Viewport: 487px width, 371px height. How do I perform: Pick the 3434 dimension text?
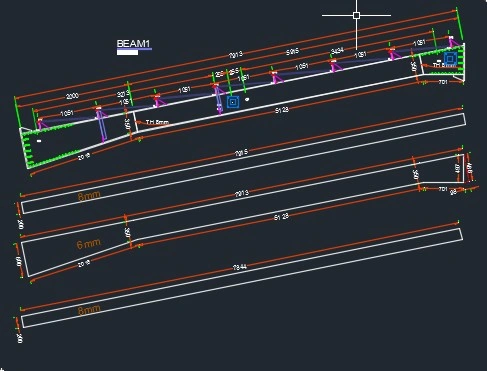337,51
